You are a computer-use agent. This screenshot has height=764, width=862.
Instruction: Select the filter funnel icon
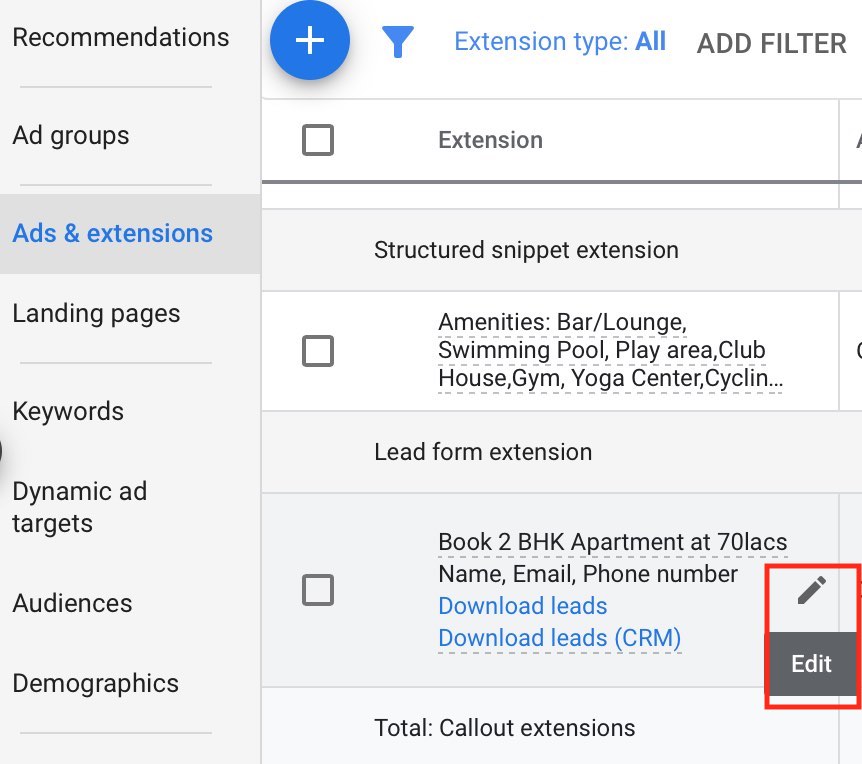[397, 40]
